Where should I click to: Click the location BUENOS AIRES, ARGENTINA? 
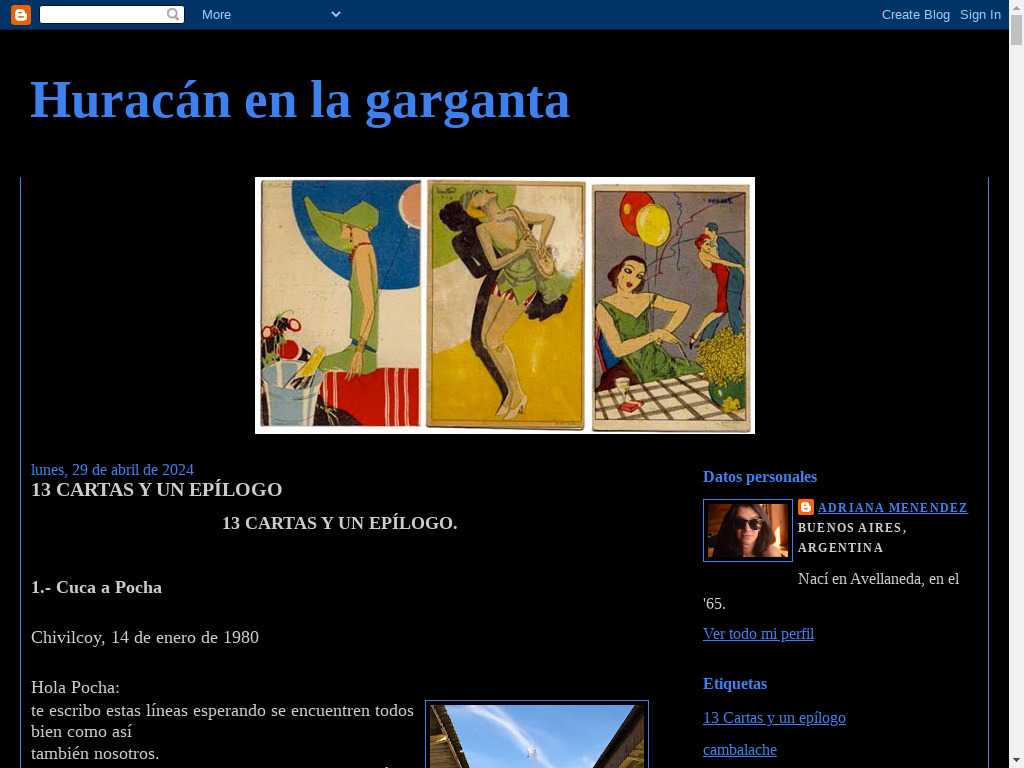pyautogui.click(x=852, y=537)
